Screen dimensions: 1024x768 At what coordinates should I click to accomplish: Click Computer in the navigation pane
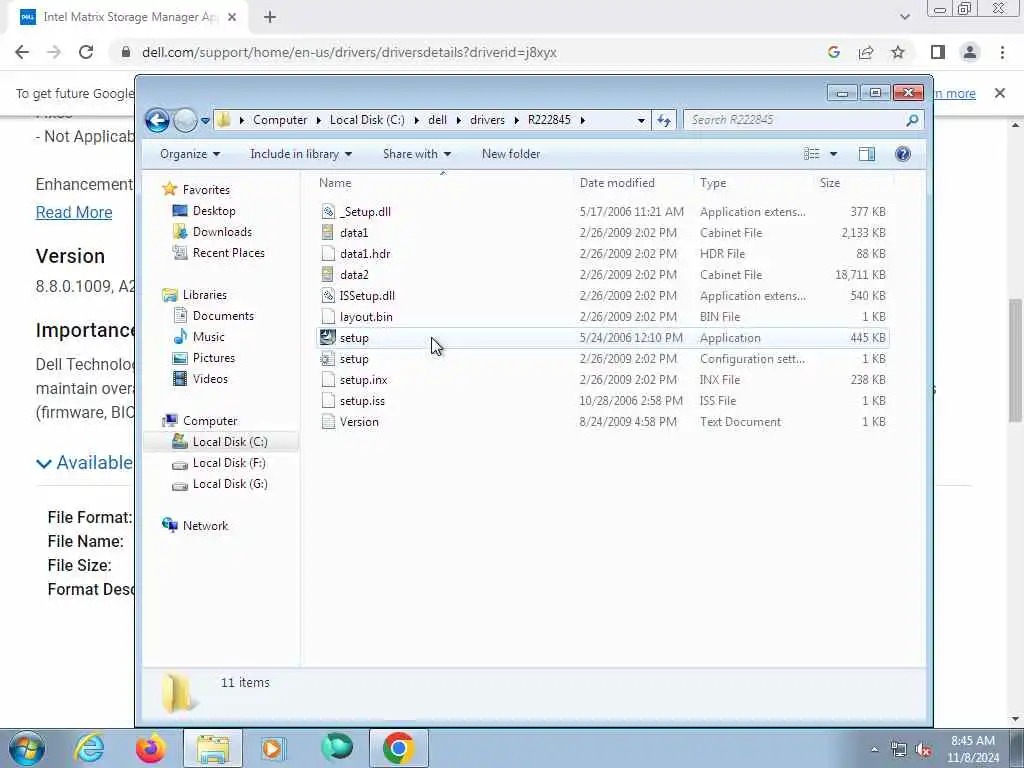pos(210,421)
